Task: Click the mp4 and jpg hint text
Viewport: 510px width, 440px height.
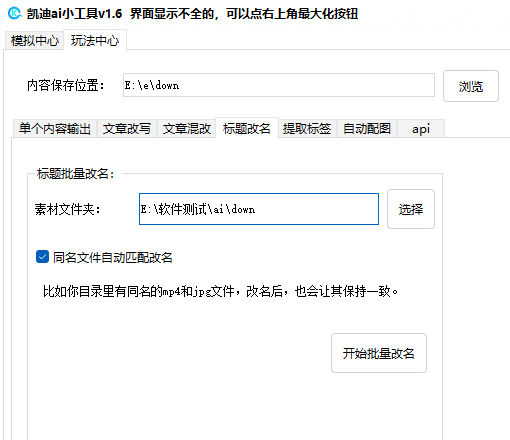Action: [220, 291]
